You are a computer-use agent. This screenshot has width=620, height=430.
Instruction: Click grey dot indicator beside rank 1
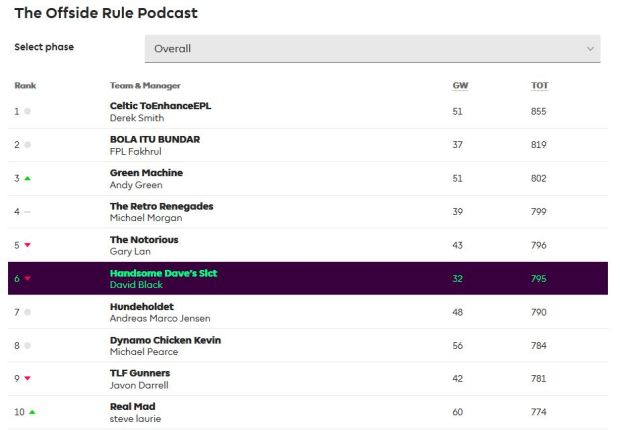(x=27, y=111)
